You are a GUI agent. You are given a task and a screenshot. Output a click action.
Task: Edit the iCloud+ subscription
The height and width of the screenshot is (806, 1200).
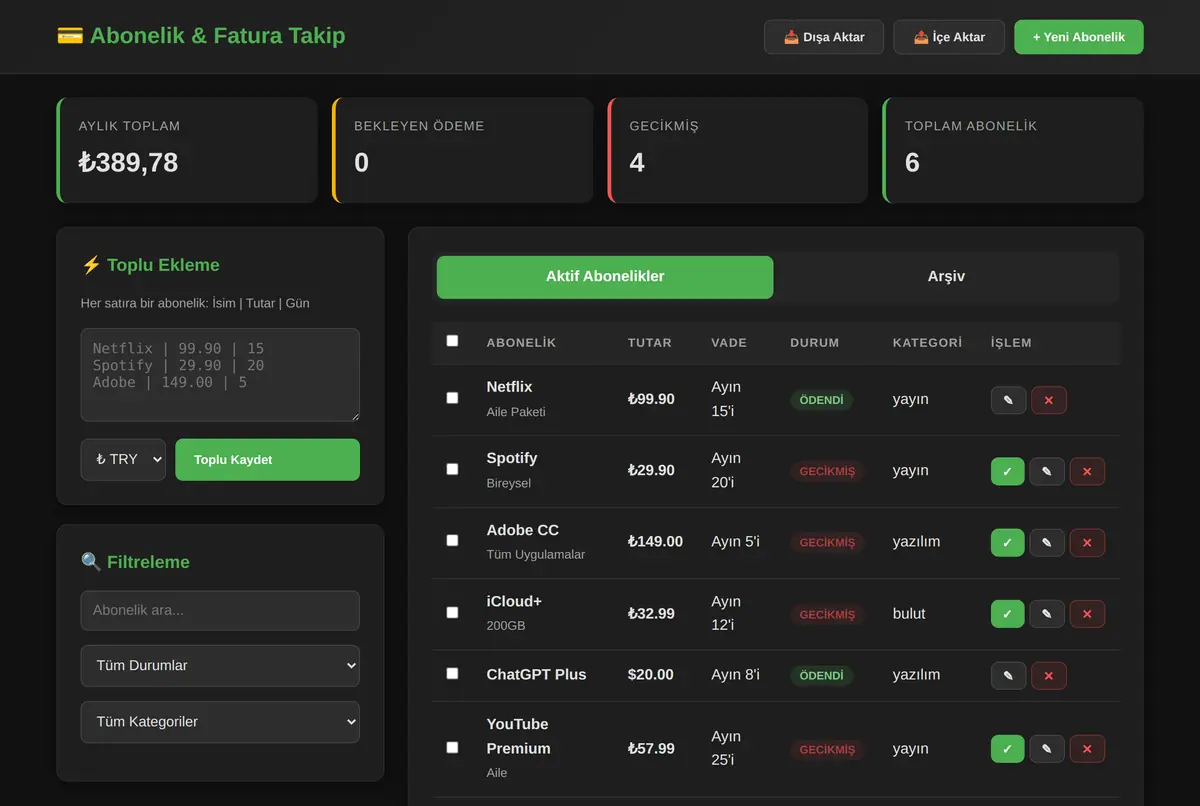coord(1047,614)
